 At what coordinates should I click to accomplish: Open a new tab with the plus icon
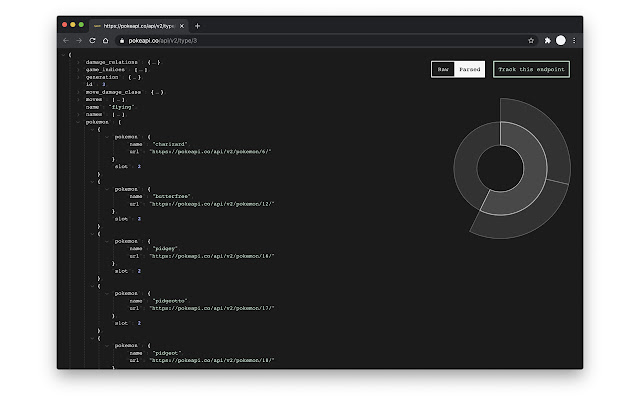(197, 26)
